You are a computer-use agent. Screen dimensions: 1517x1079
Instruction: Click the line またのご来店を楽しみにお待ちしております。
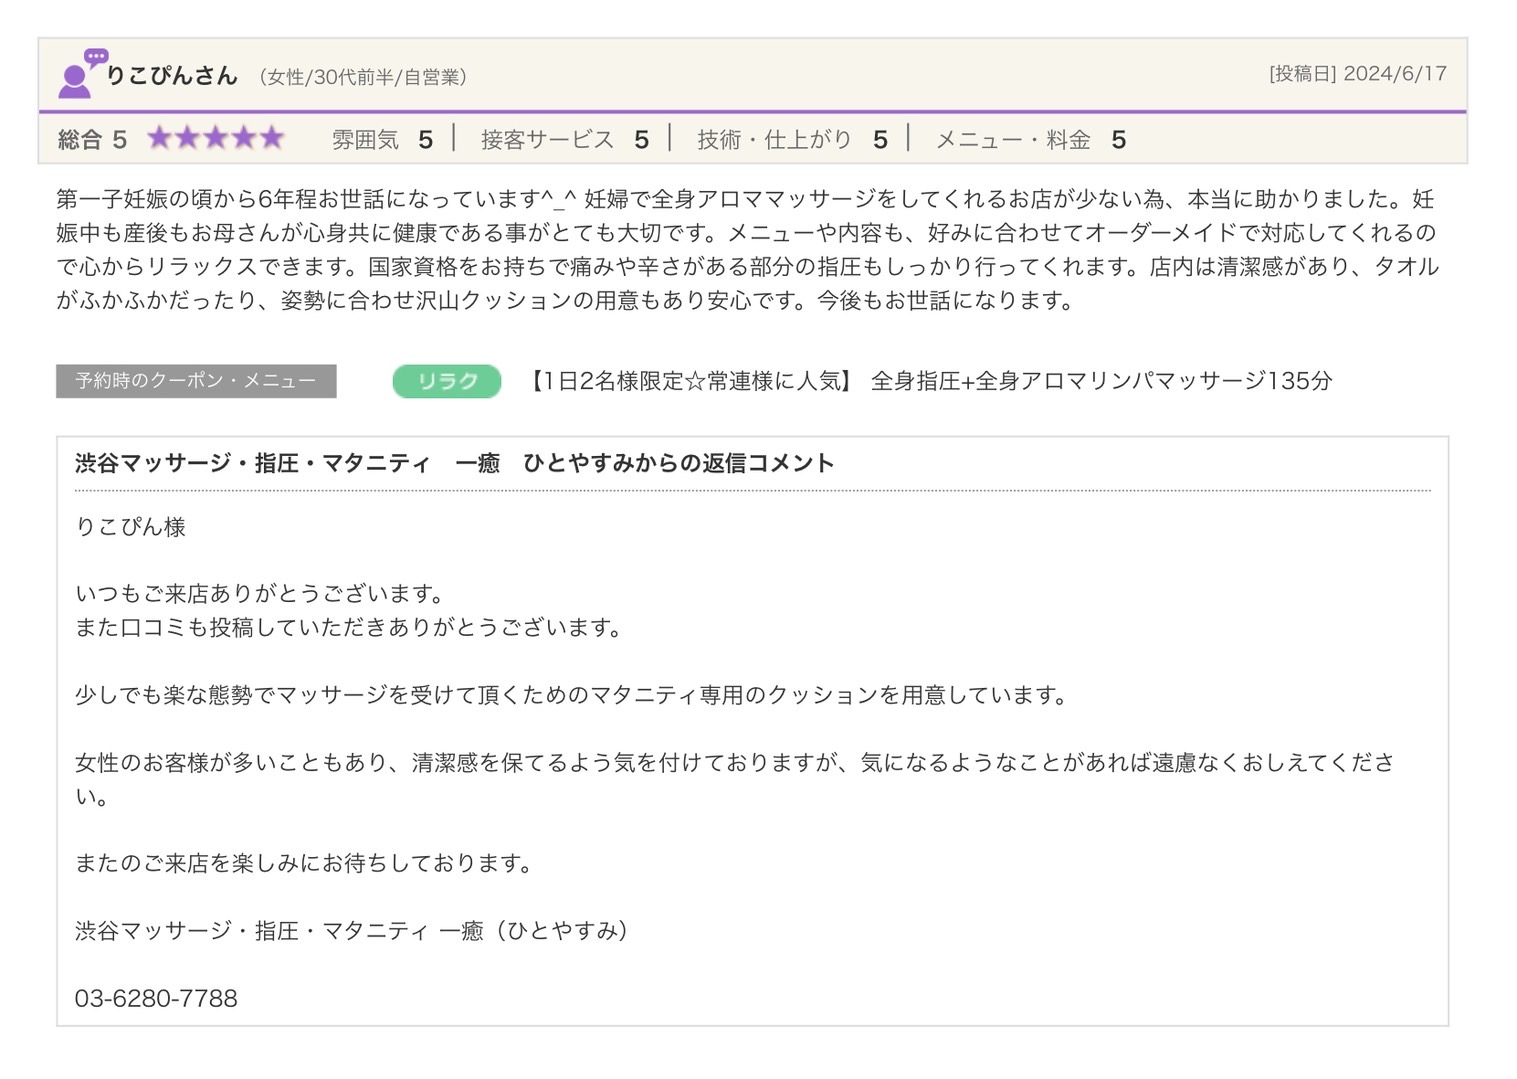[x=307, y=863]
